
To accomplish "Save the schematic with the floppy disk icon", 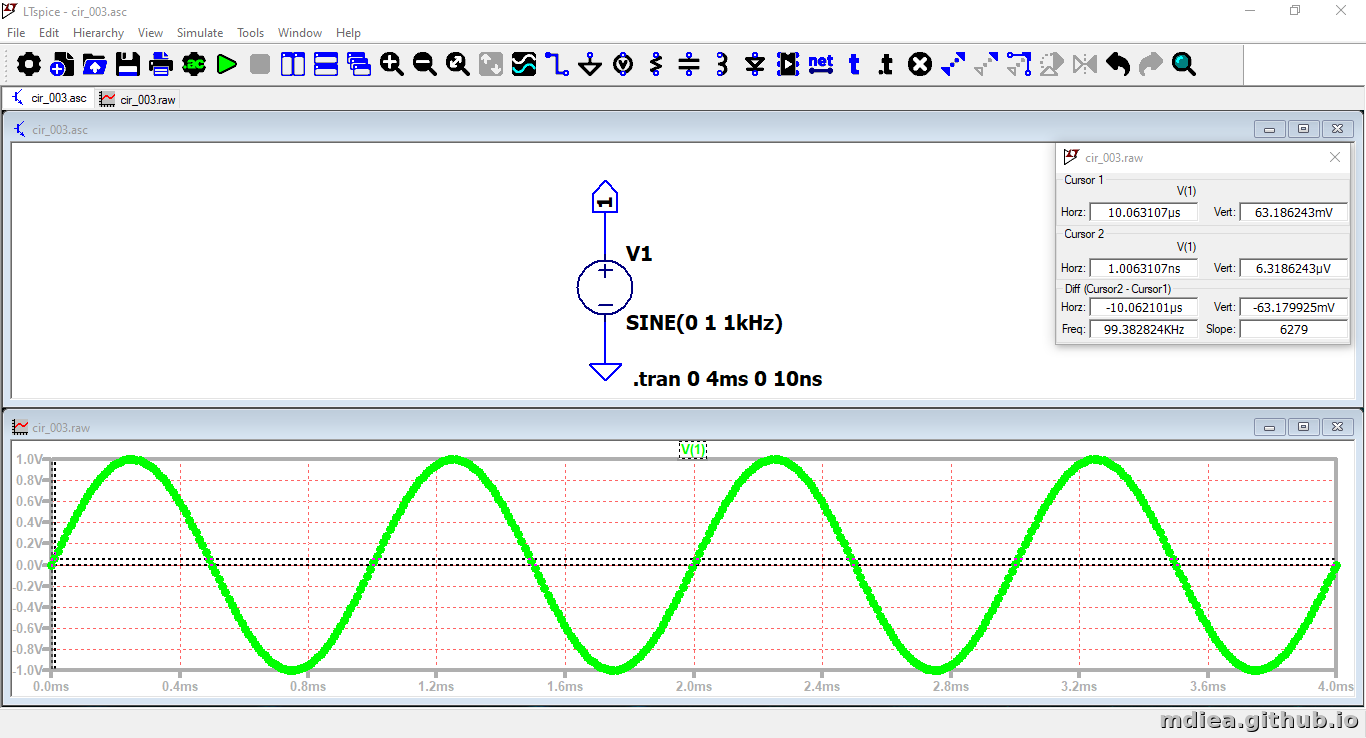I will (127, 65).
